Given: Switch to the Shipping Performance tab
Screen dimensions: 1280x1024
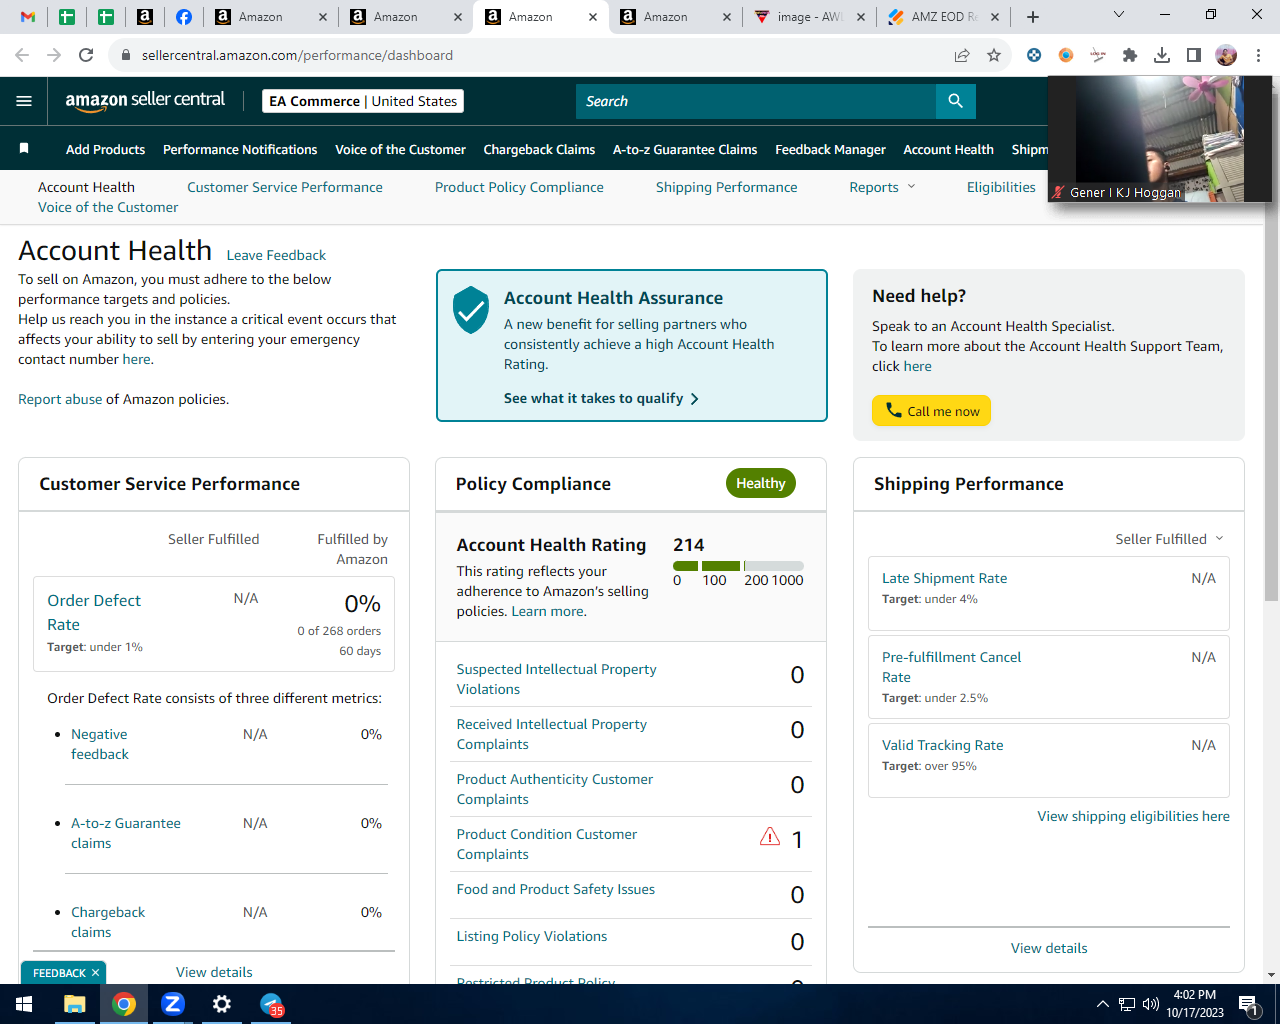Looking at the screenshot, I should click(727, 187).
